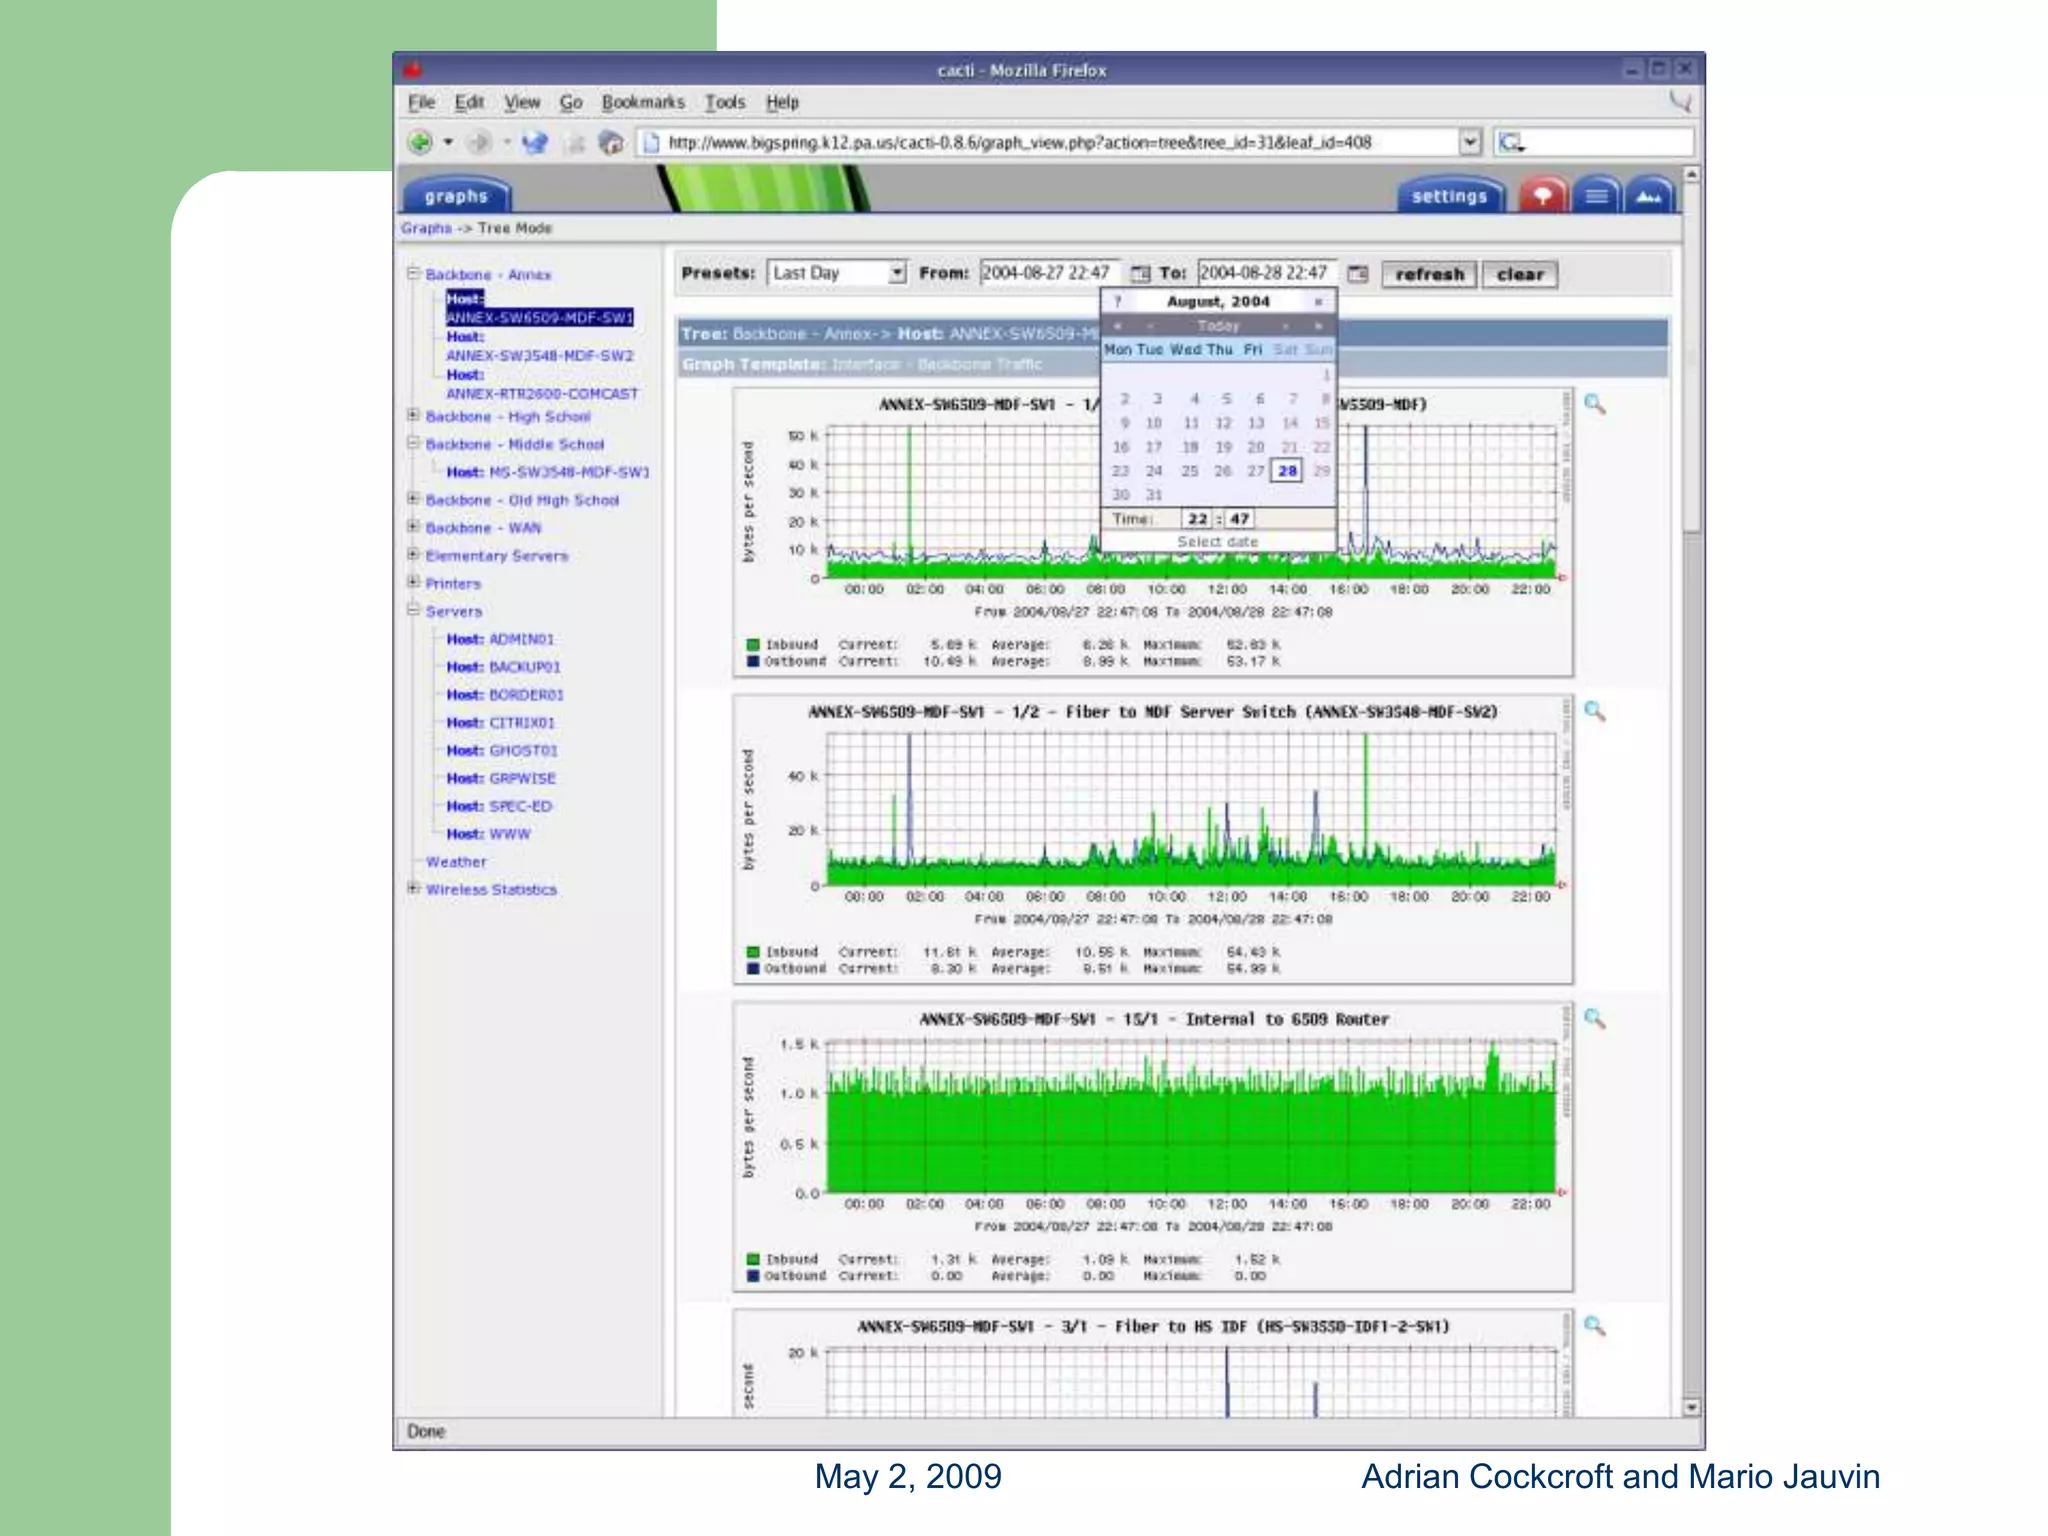Select the red Tree view icon
This screenshot has height=1536, width=2048.
pyautogui.click(x=1543, y=195)
